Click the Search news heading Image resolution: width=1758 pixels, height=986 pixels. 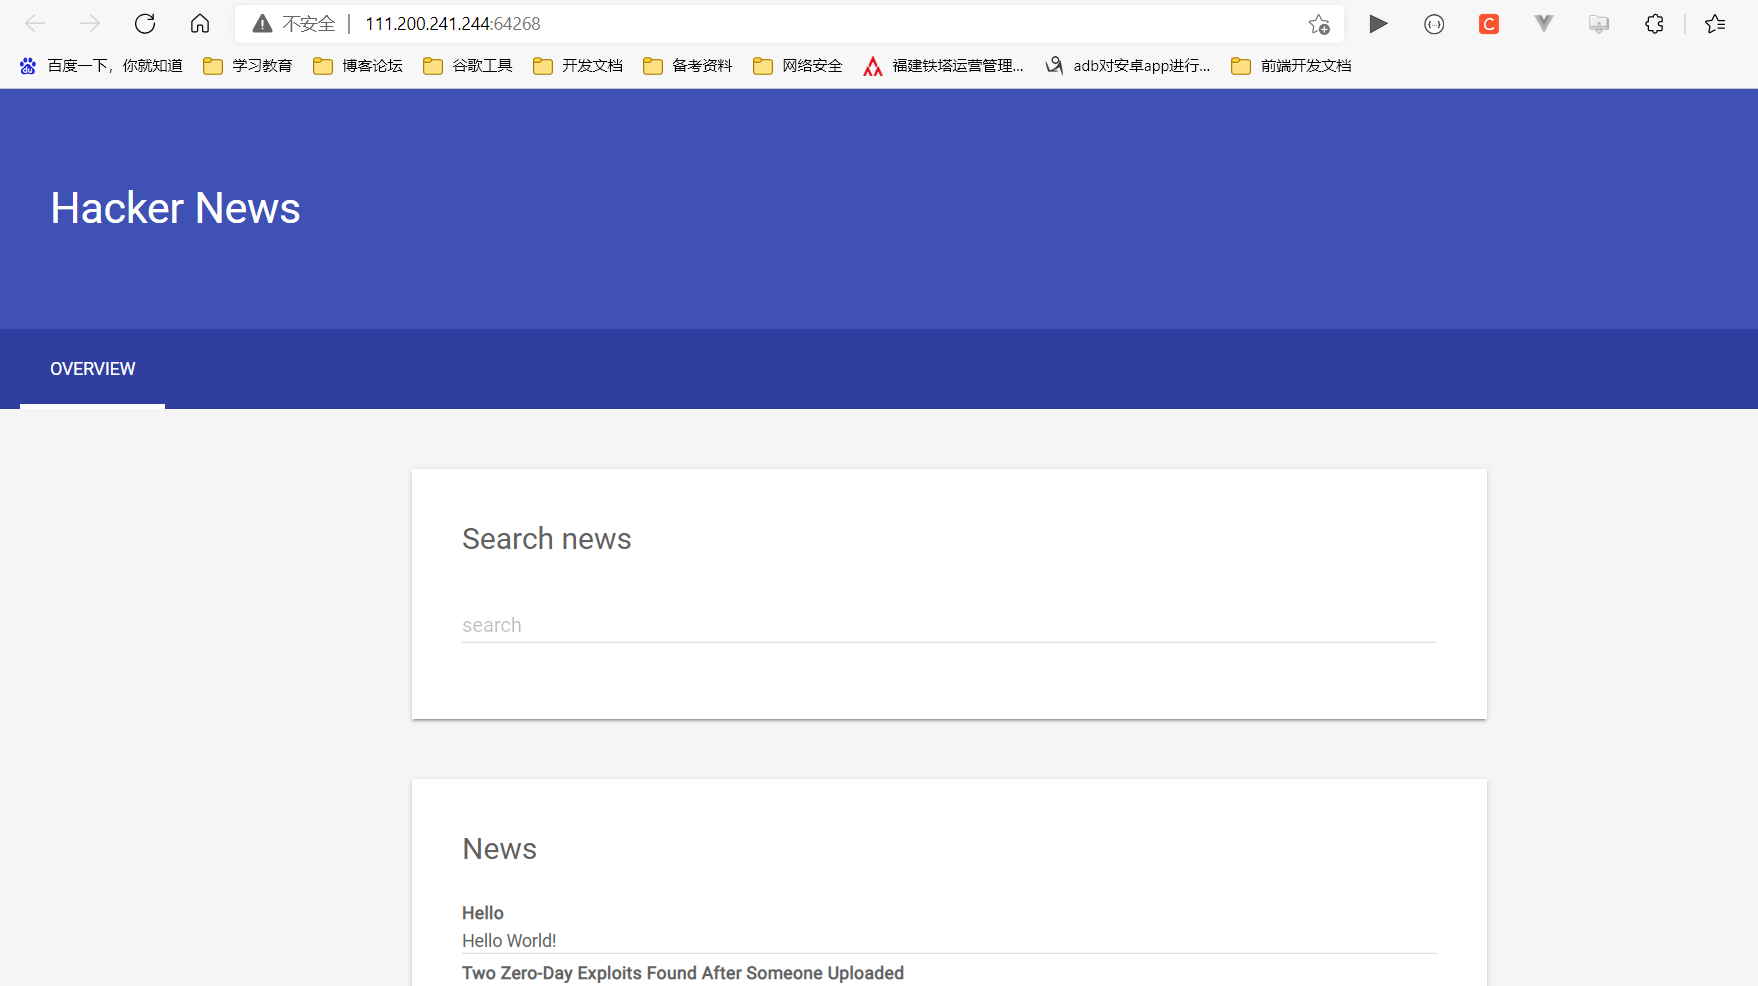547,539
